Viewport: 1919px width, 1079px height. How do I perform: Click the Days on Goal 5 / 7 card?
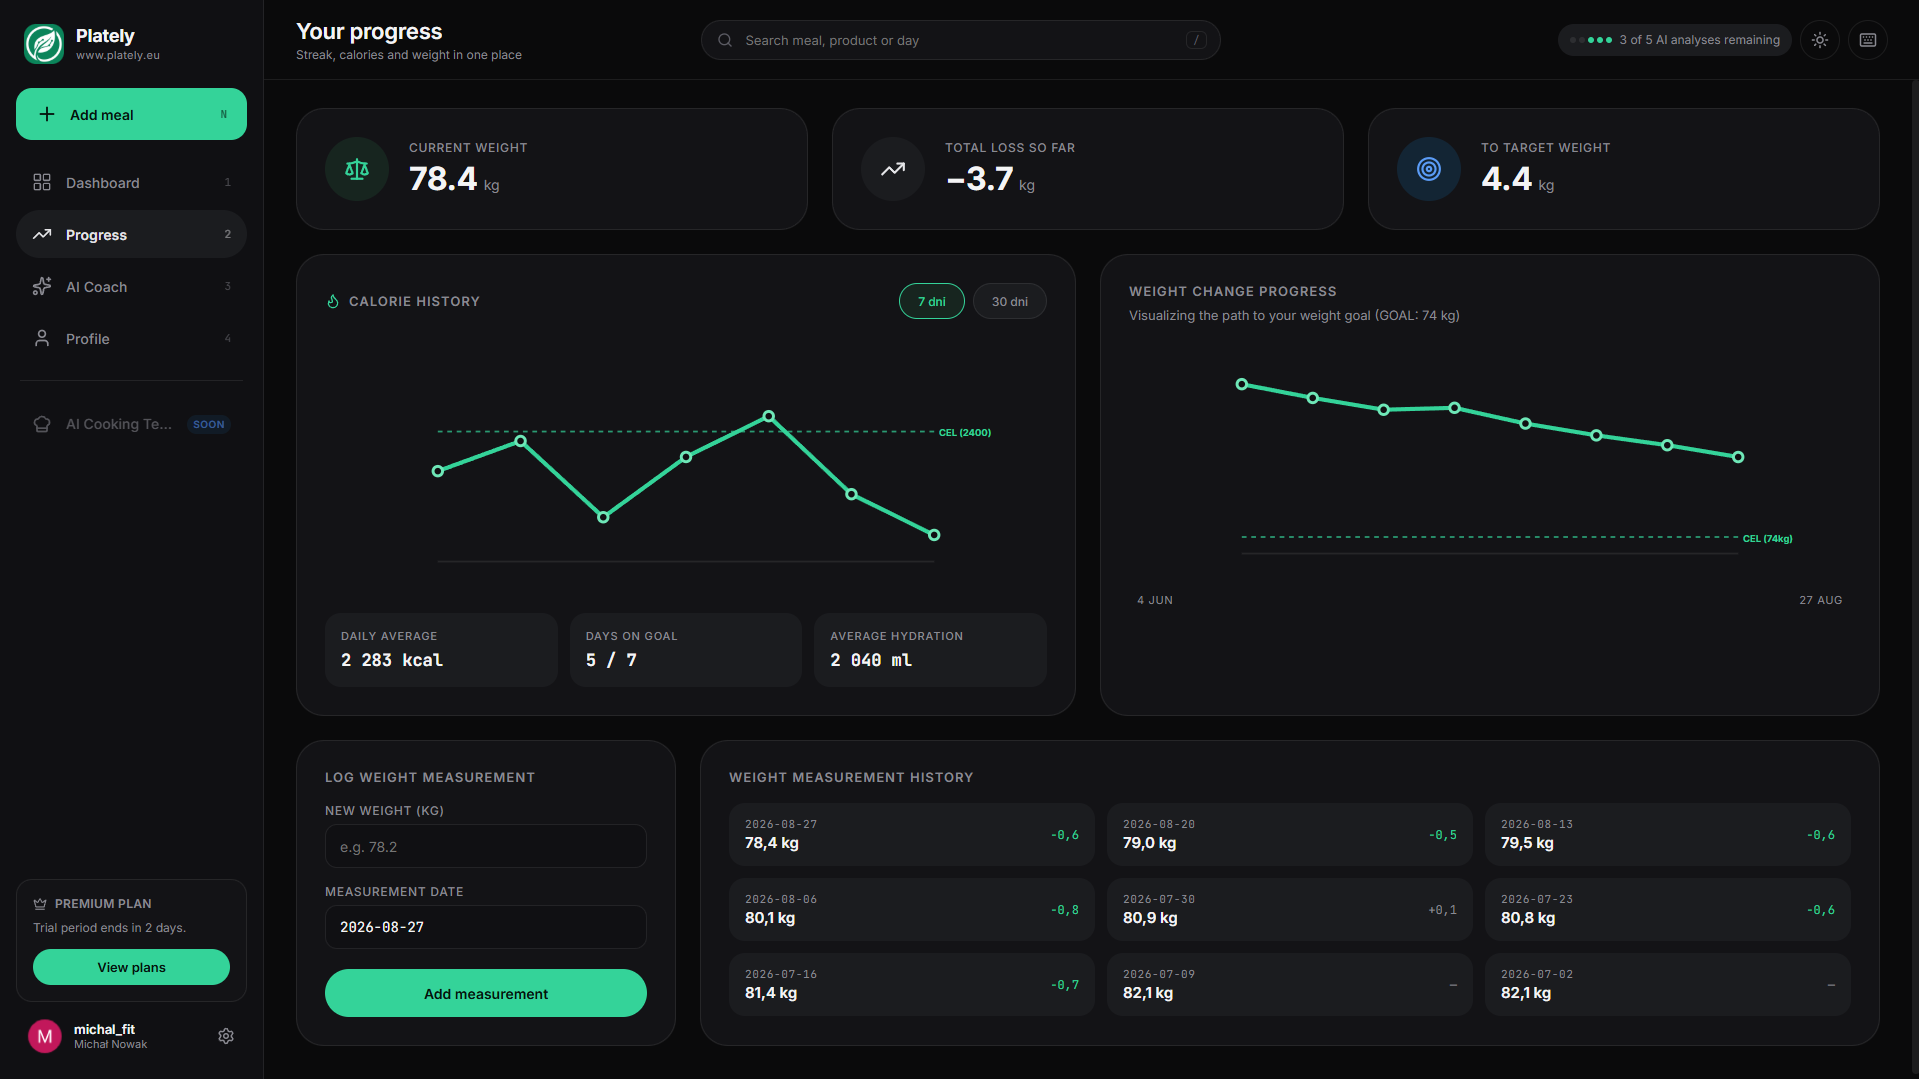(686, 650)
